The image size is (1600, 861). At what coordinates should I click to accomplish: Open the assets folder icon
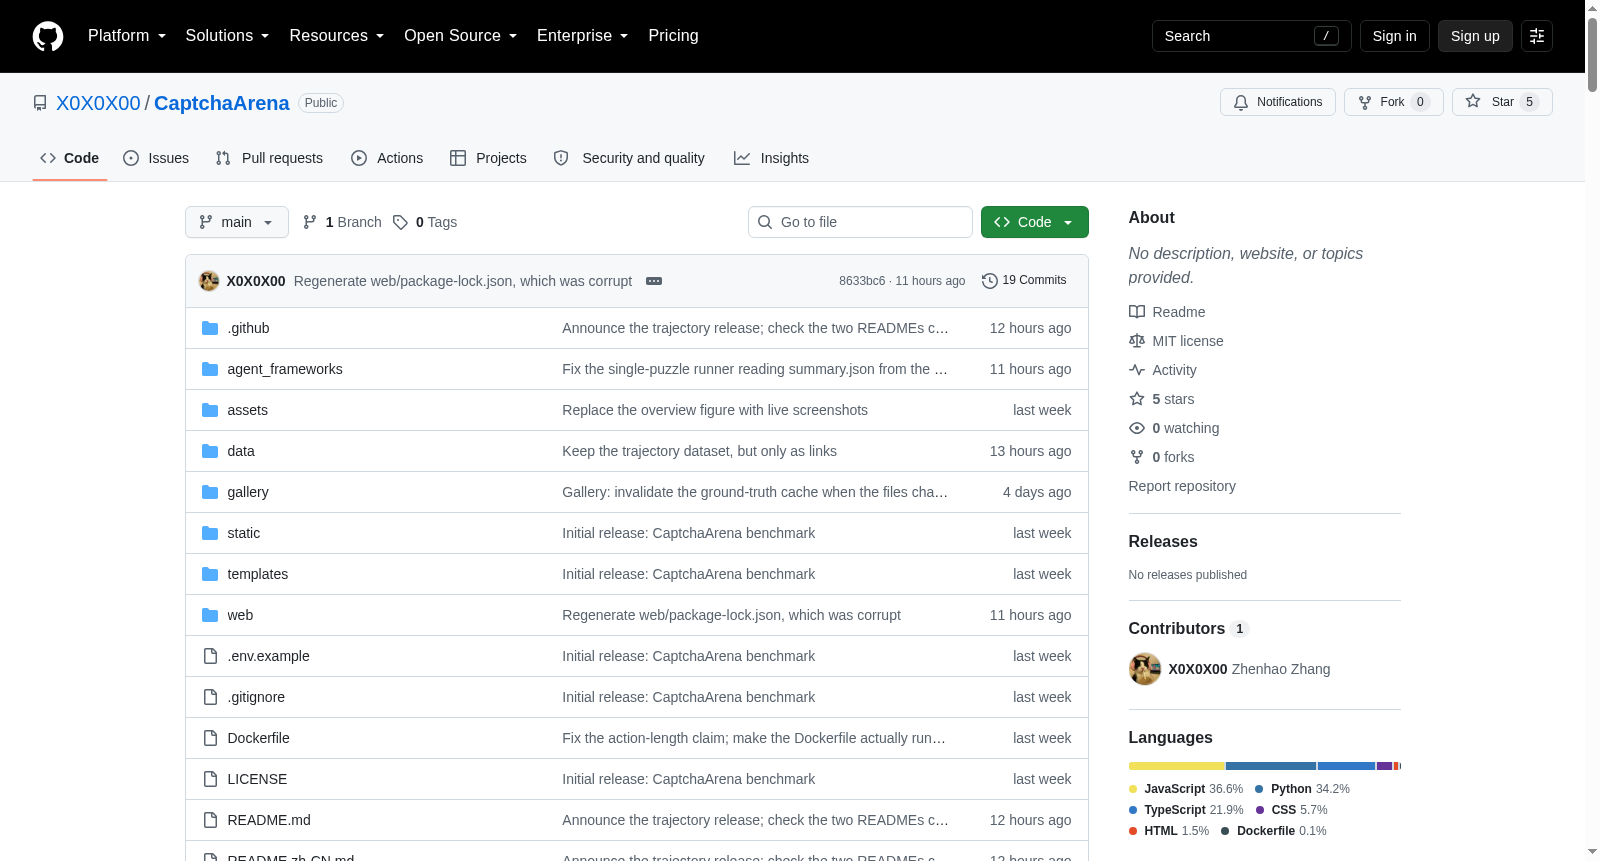[x=210, y=410]
